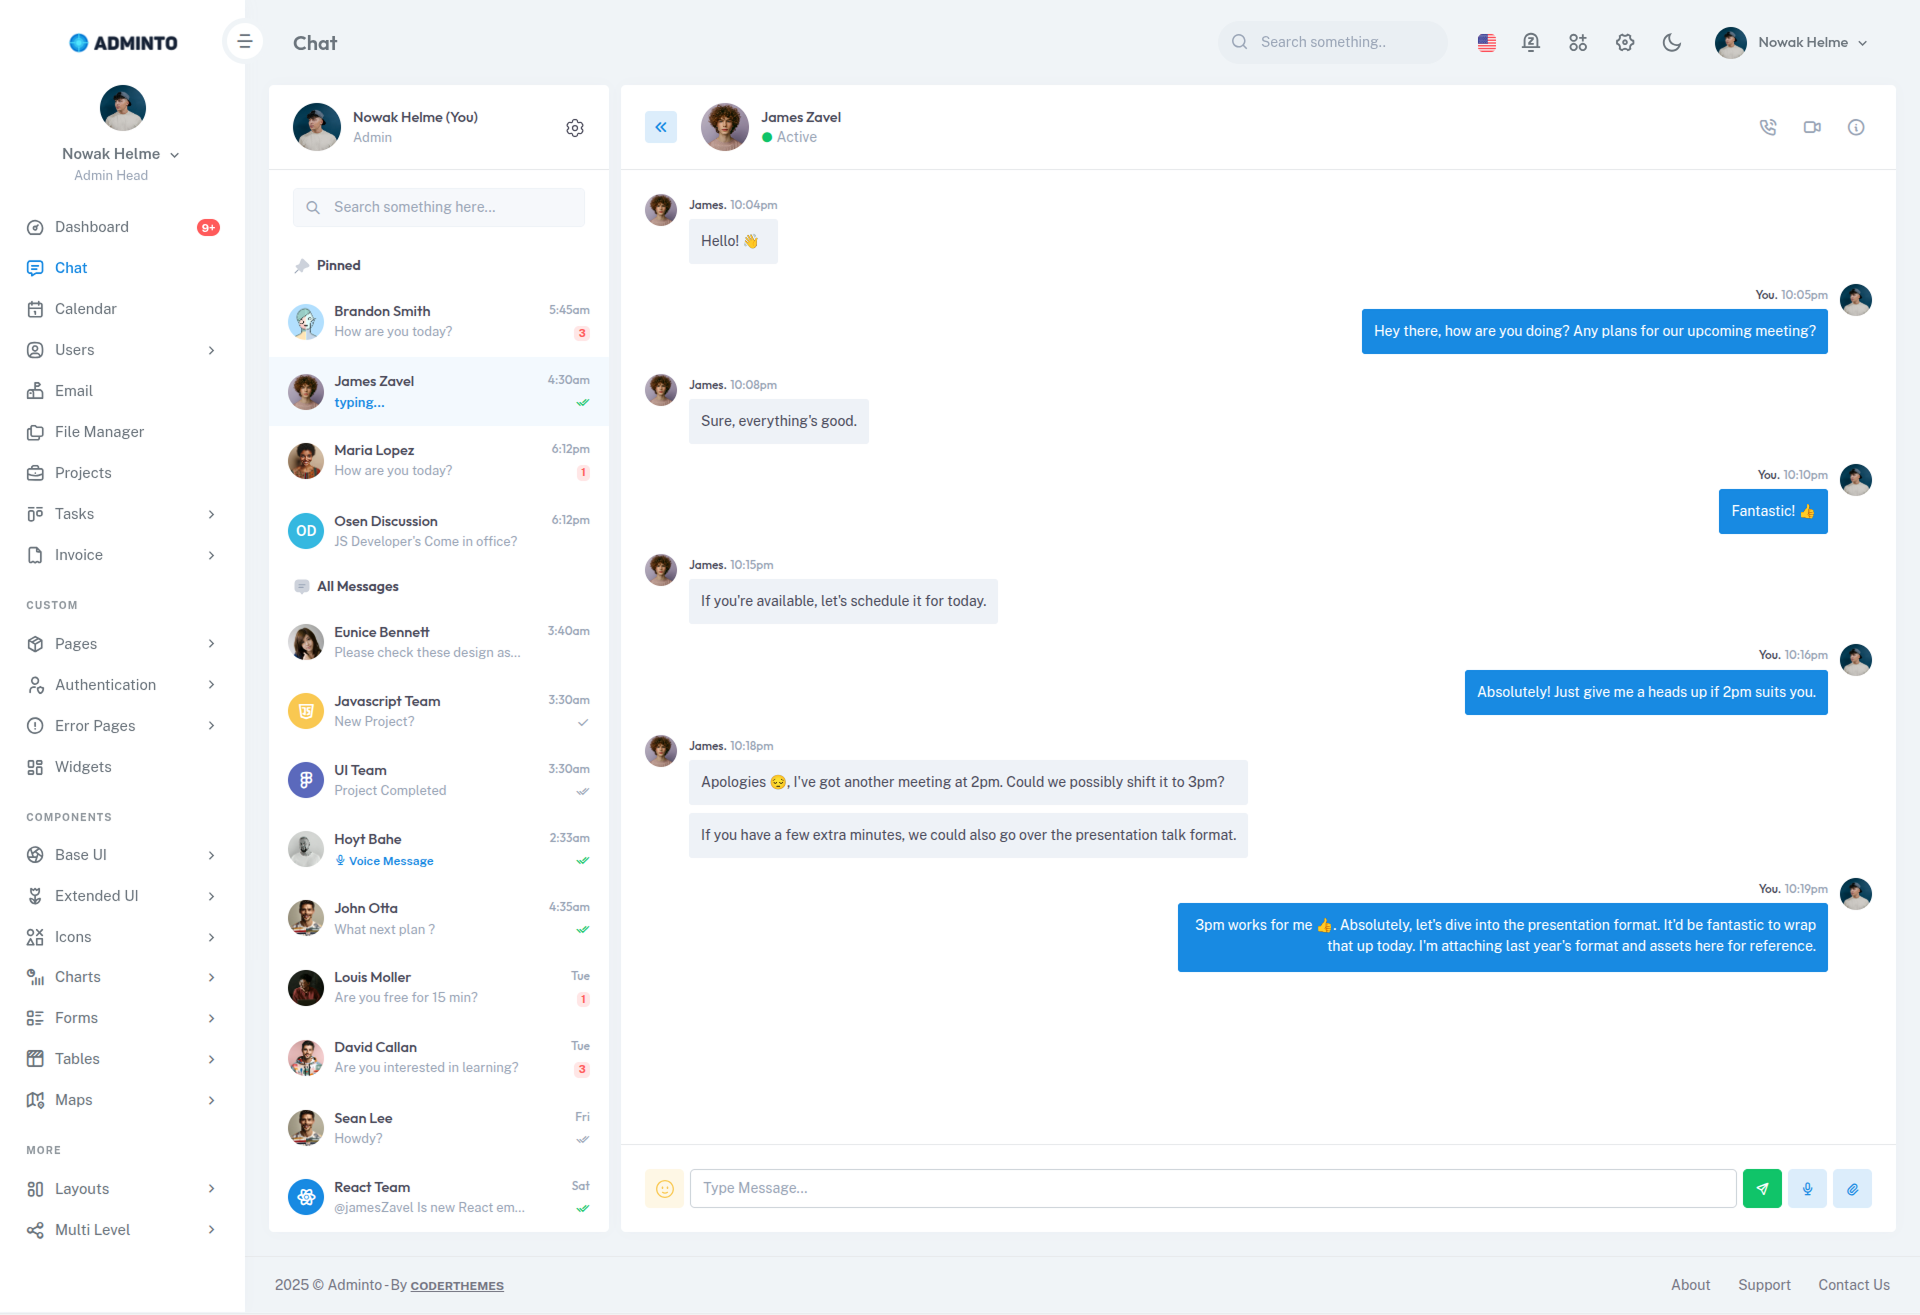Image resolution: width=1920 pixels, height=1315 pixels.
Task: Open the notifications bell icon
Action: click(x=1531, y=42)
